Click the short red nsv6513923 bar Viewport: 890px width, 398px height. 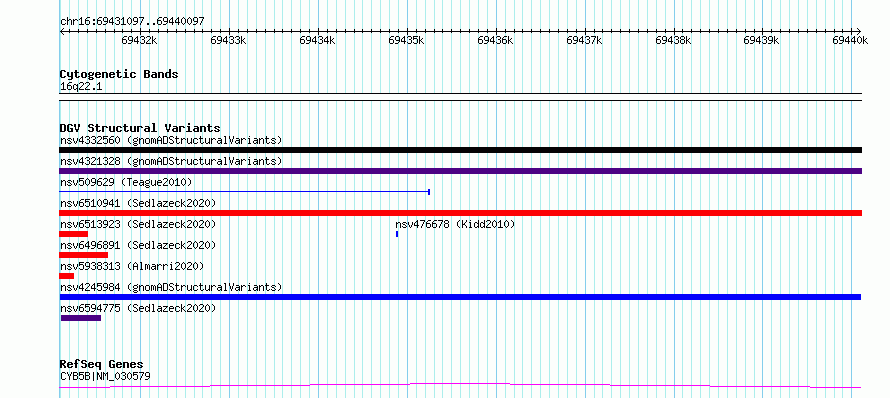click(73, 234)
